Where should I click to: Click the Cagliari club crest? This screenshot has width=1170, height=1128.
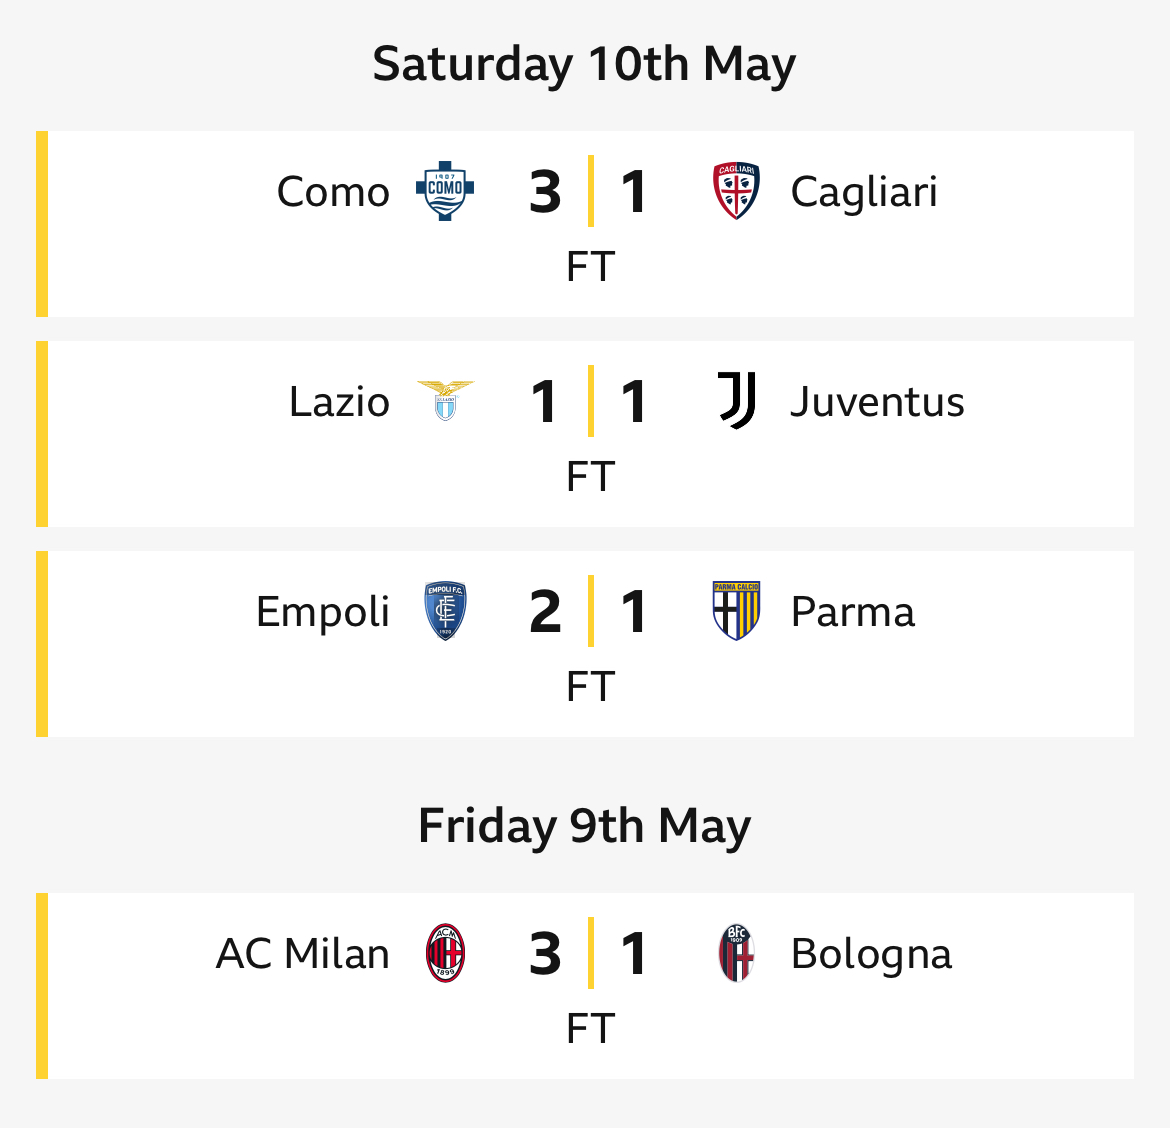click(x=736, y=191)
